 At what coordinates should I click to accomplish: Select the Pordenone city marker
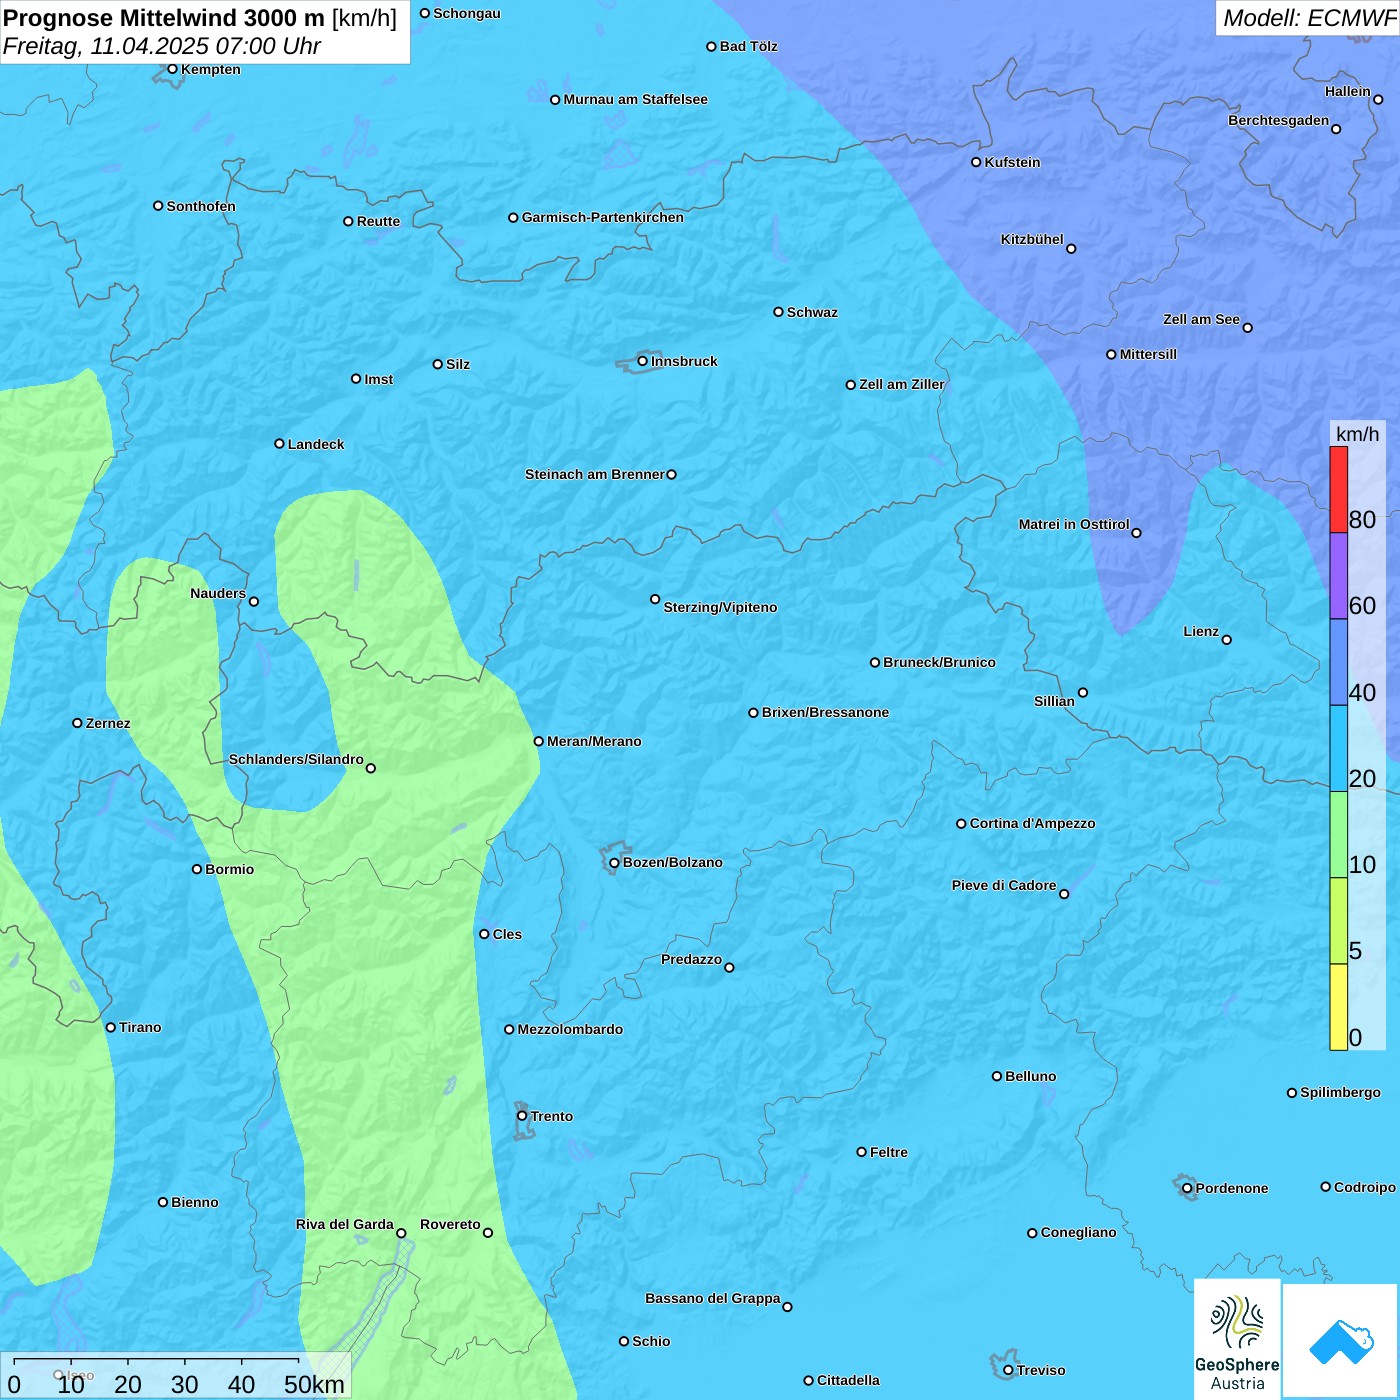click(x=1187, y=1188)
